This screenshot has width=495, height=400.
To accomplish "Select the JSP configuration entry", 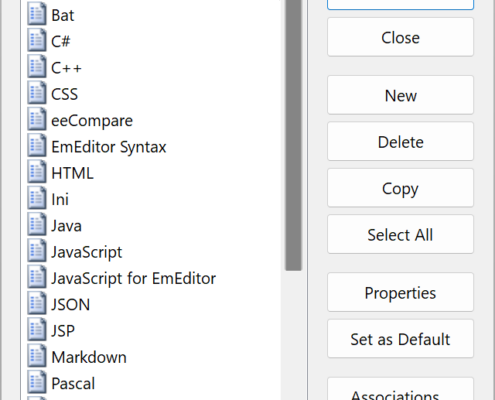I will click(x=63, y=331).
